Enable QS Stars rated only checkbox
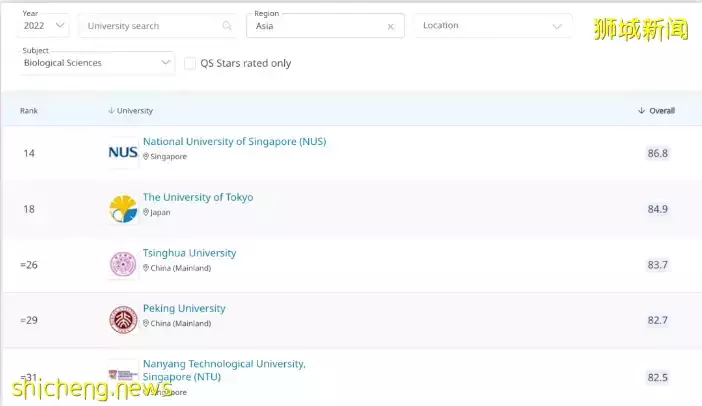702x406 pixels. pos(190,63)
